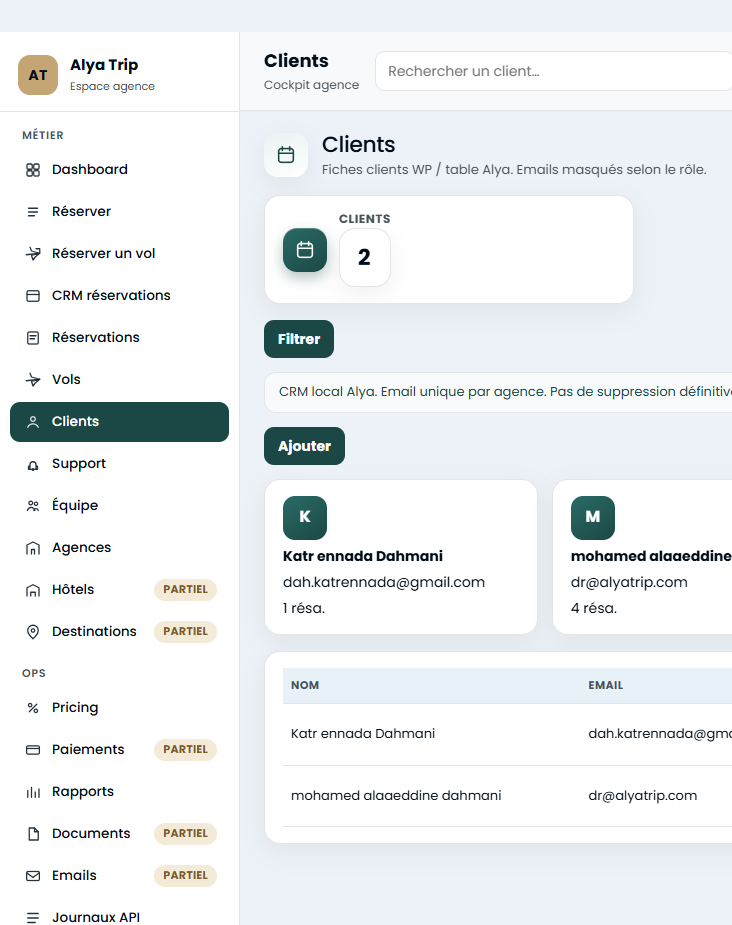
Task: Click the green calendar icon in Clients counter
Action: pyautogui.click(x=305, y=250)
